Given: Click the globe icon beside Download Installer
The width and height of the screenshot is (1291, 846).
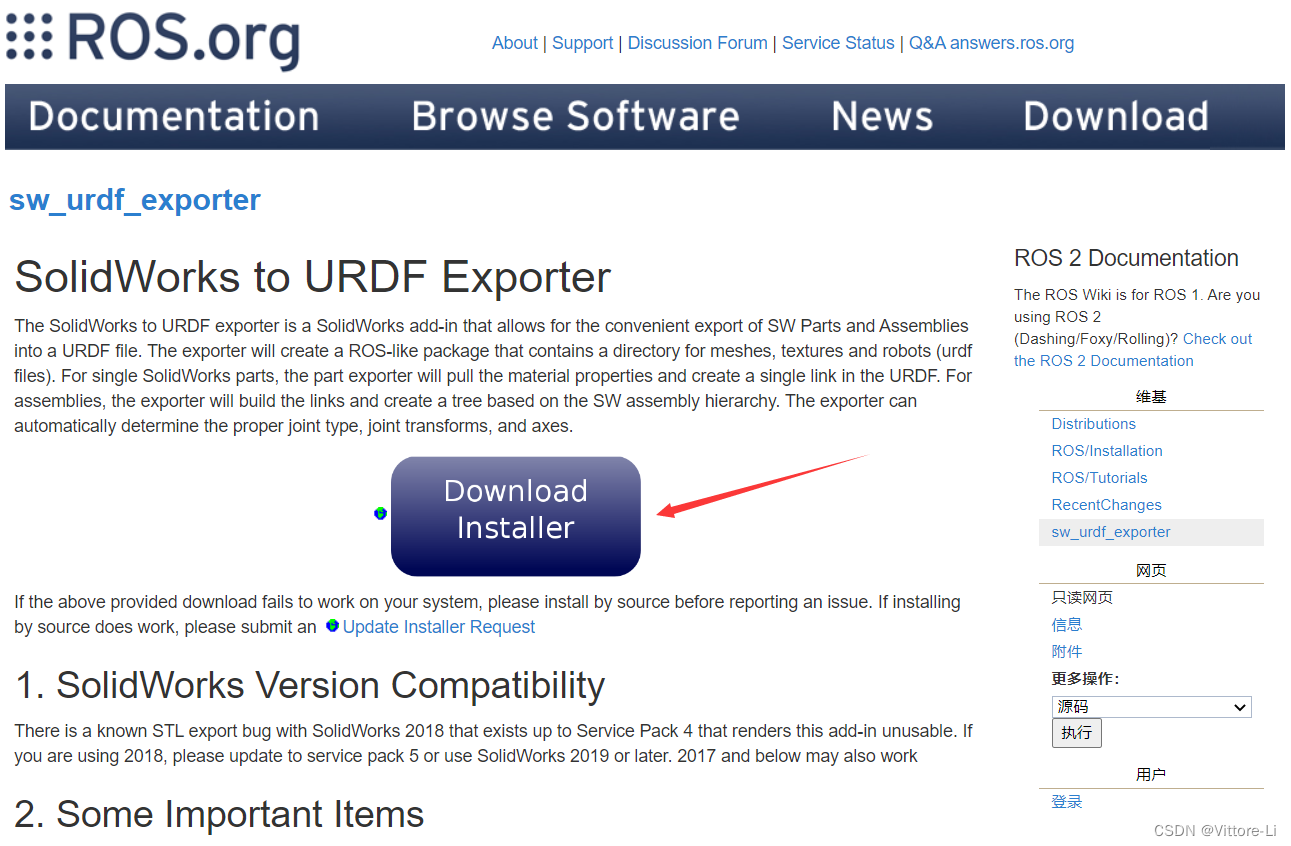Looking at the screenshot, I should click(x=380, y=513).
